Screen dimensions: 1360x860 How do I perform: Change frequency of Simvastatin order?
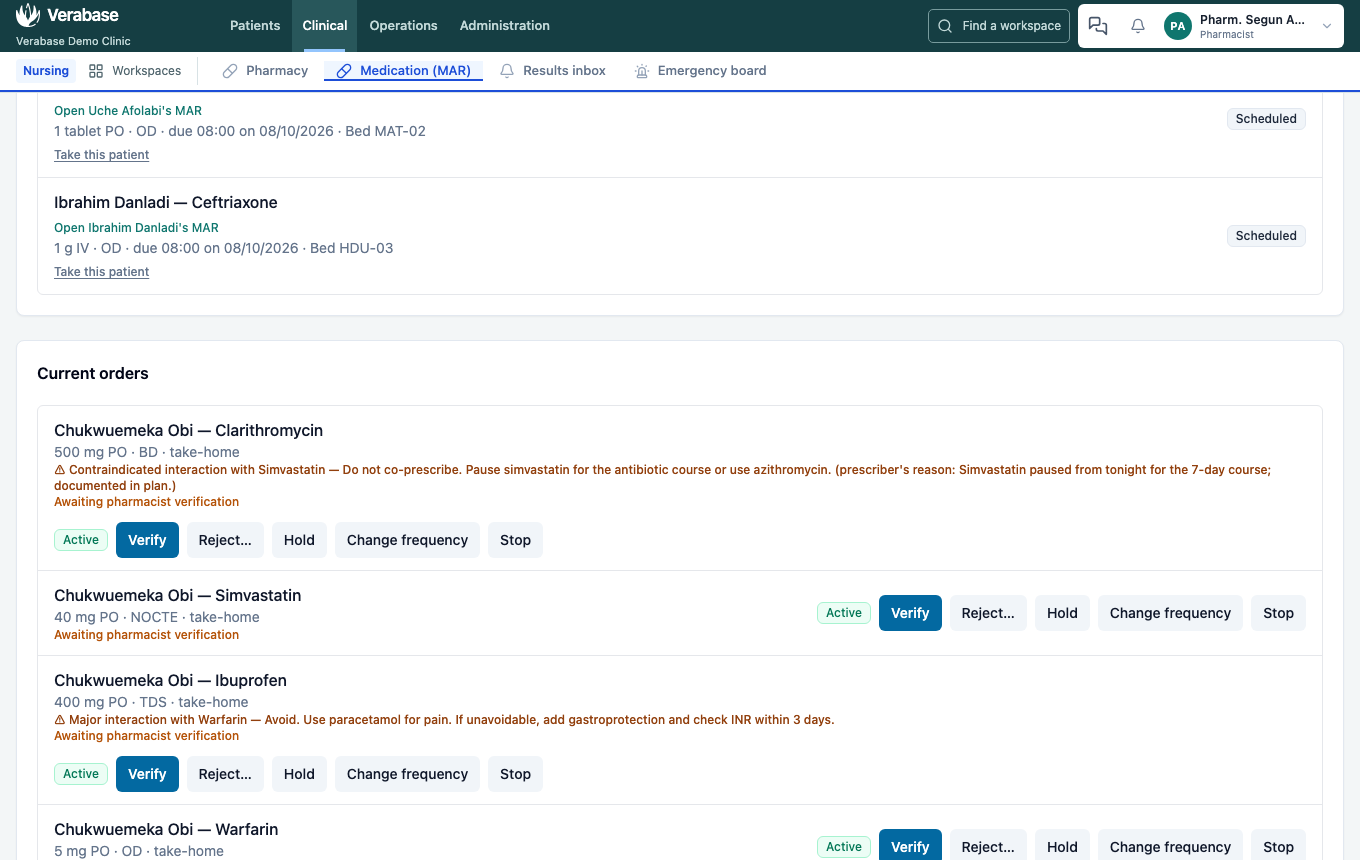pyautogui.click(x=1170, y=613)
